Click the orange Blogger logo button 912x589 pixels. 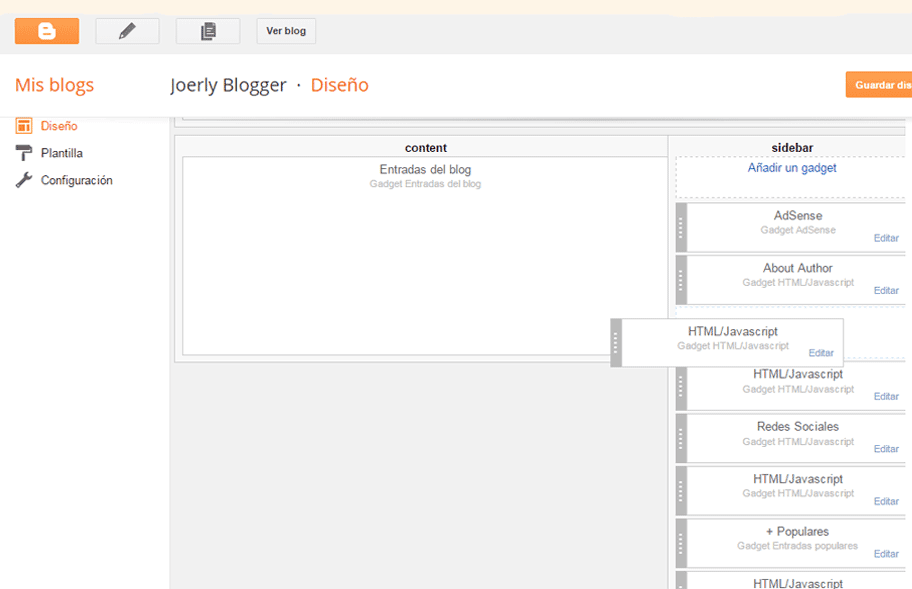tap(47, 31)
